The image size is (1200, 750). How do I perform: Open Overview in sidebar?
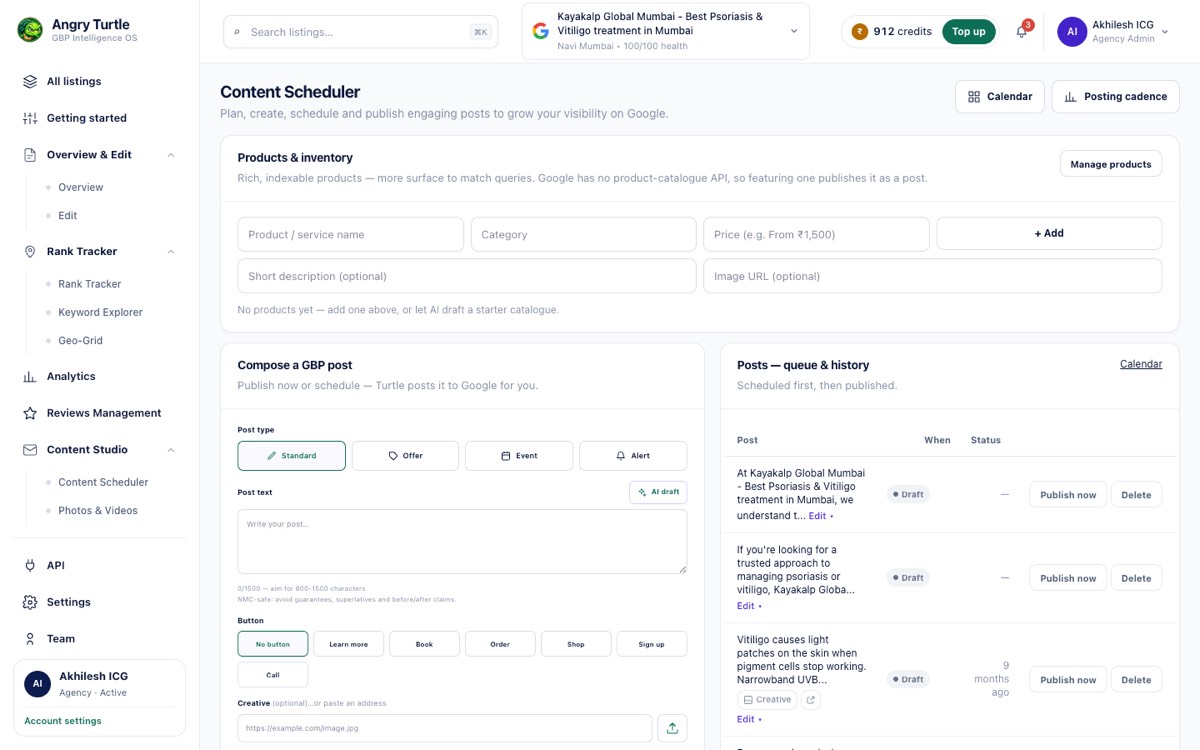pyautogui.click(x=81, y=187)
